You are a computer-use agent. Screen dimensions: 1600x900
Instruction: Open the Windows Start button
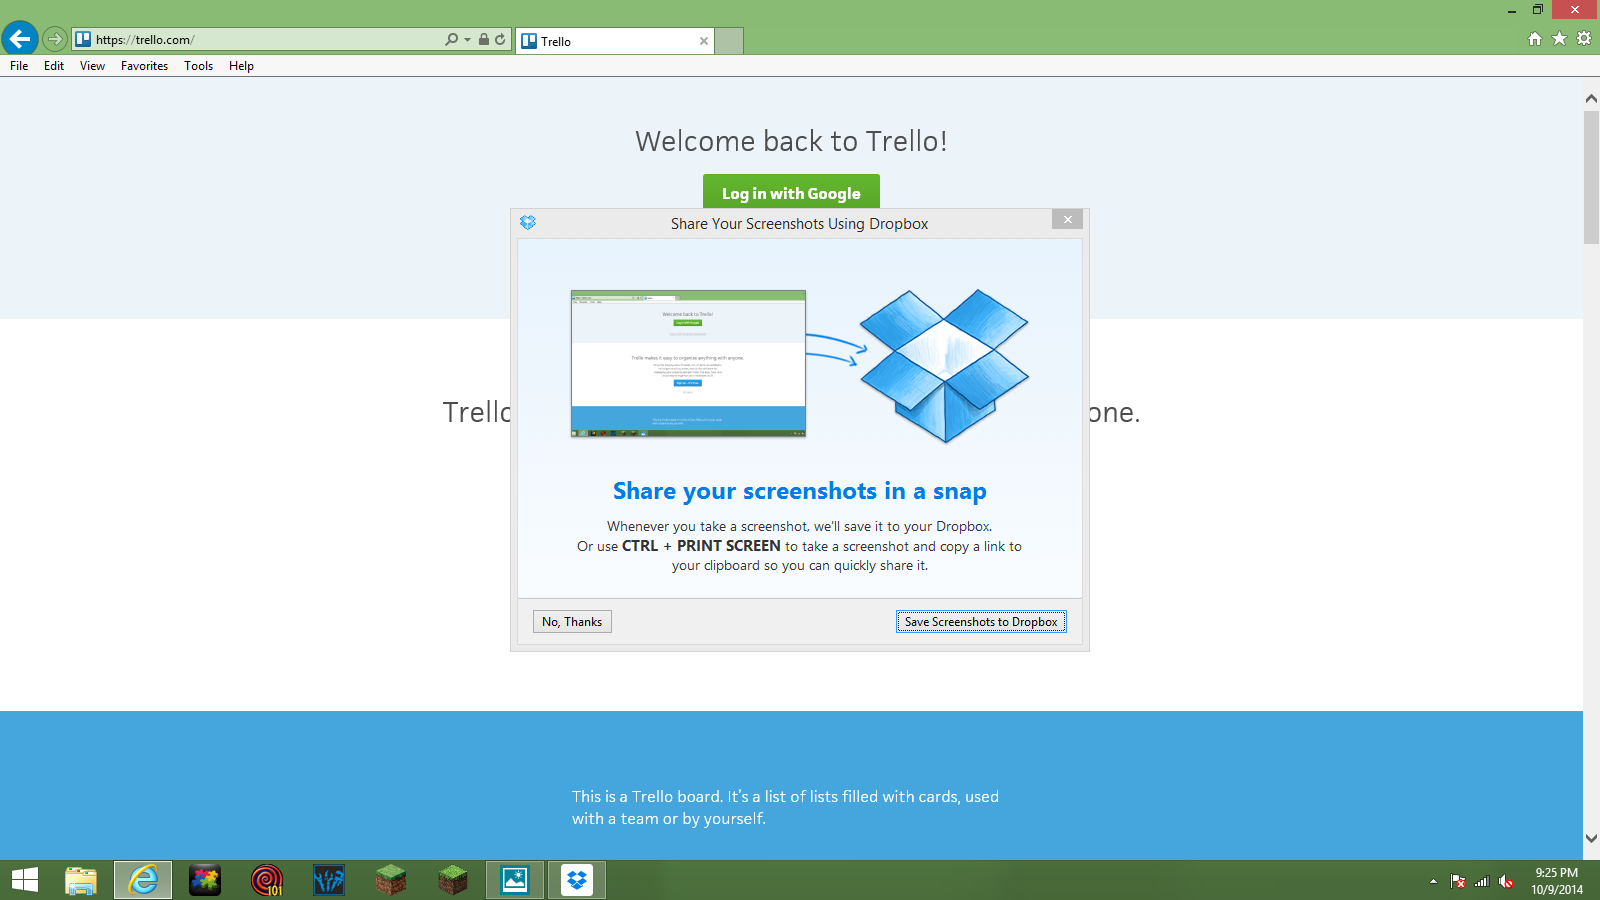point(24,880)
